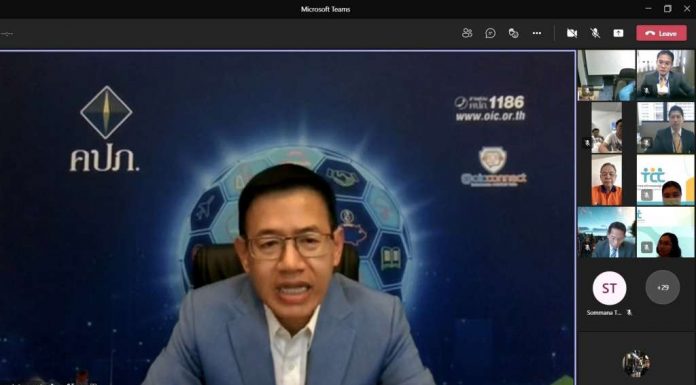The image size is (696, 385).
Task: Open the participants panel icon
Action: [467, 33]
